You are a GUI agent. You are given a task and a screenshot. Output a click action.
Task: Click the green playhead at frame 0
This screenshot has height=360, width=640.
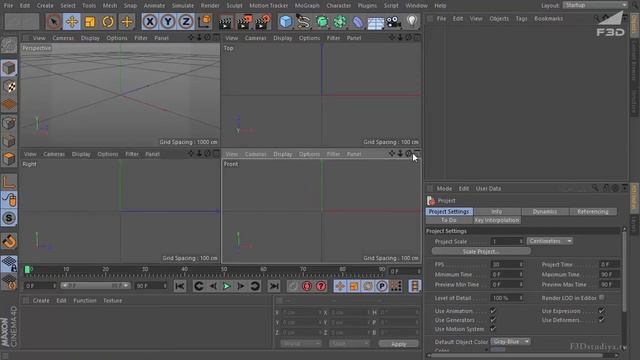coord(27,269)
